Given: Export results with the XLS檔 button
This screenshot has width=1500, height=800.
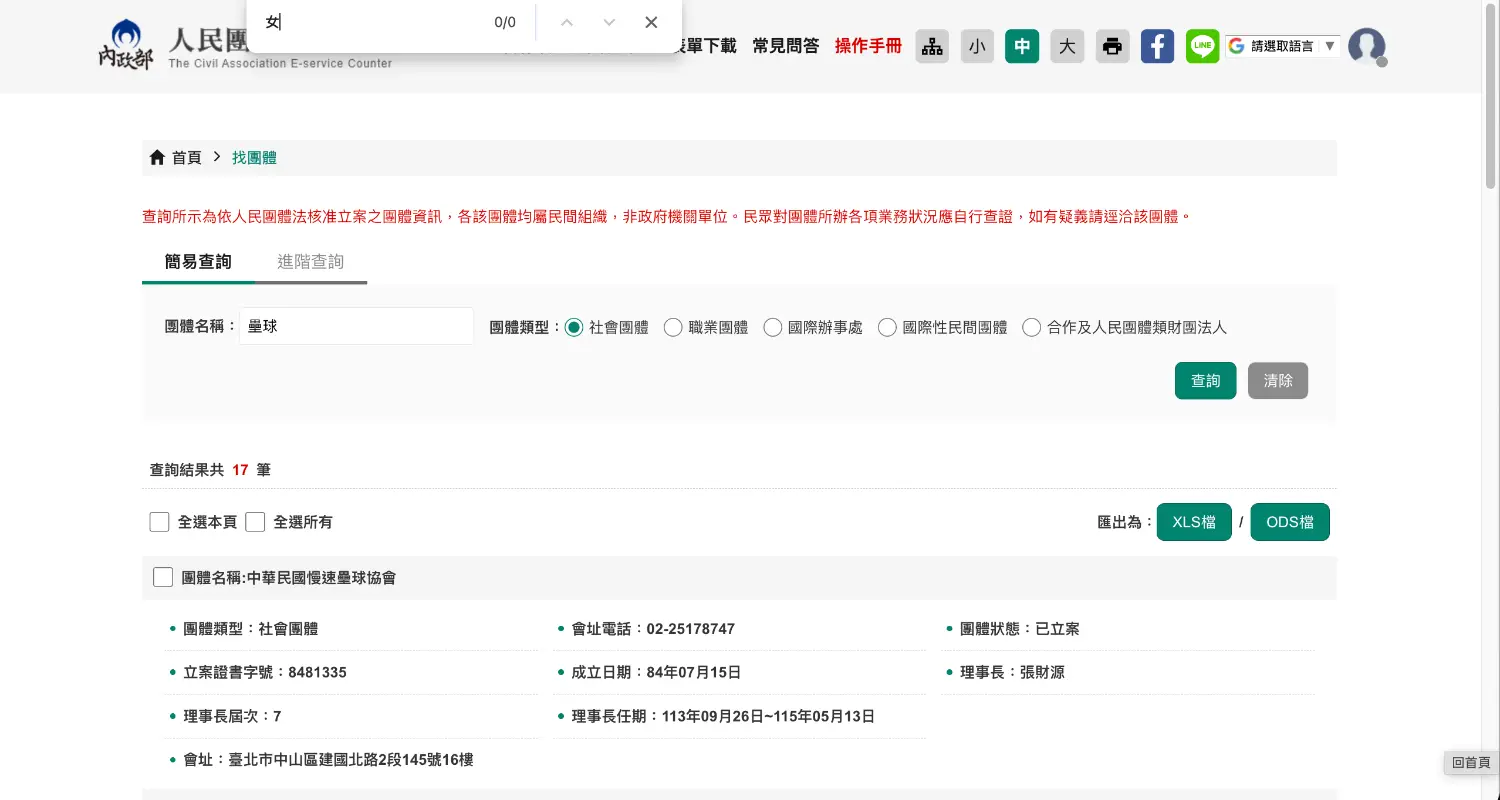Looking at the screenshot, I should (x=1193, y=522).
